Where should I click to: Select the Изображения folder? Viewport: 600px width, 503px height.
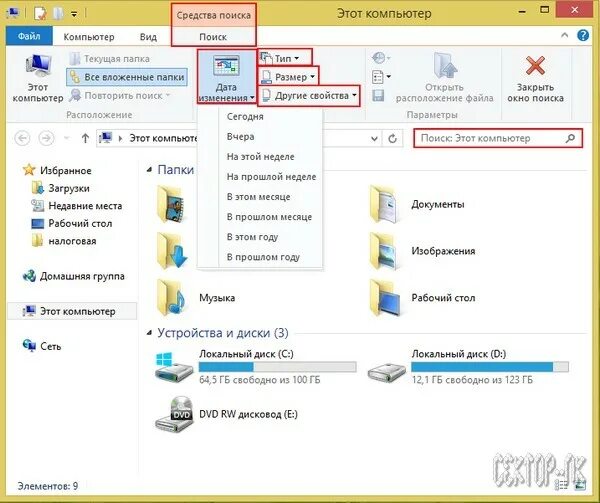(x=423, y=251)
